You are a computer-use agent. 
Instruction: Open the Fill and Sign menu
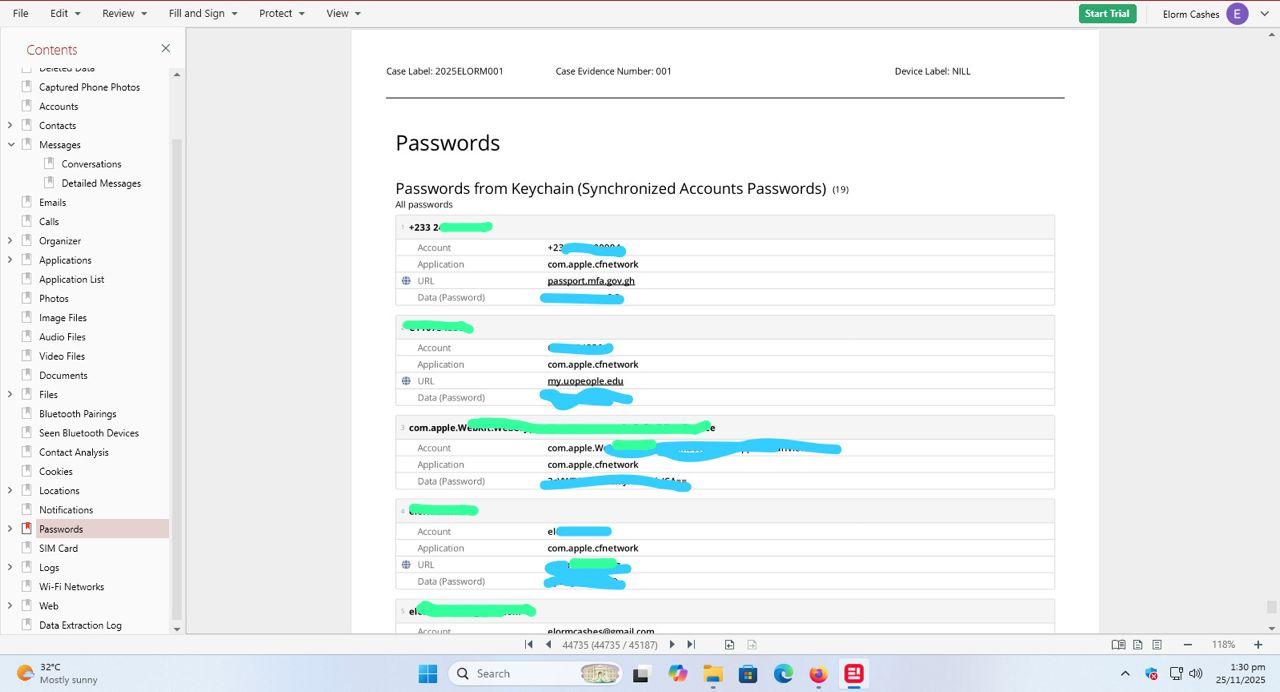pos(203,13)
